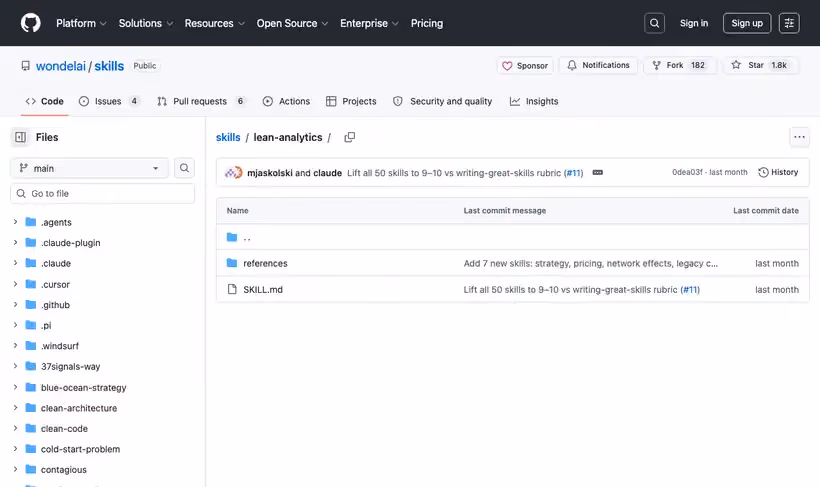
Task: Click the Sign up button
Action: (747, 23)
